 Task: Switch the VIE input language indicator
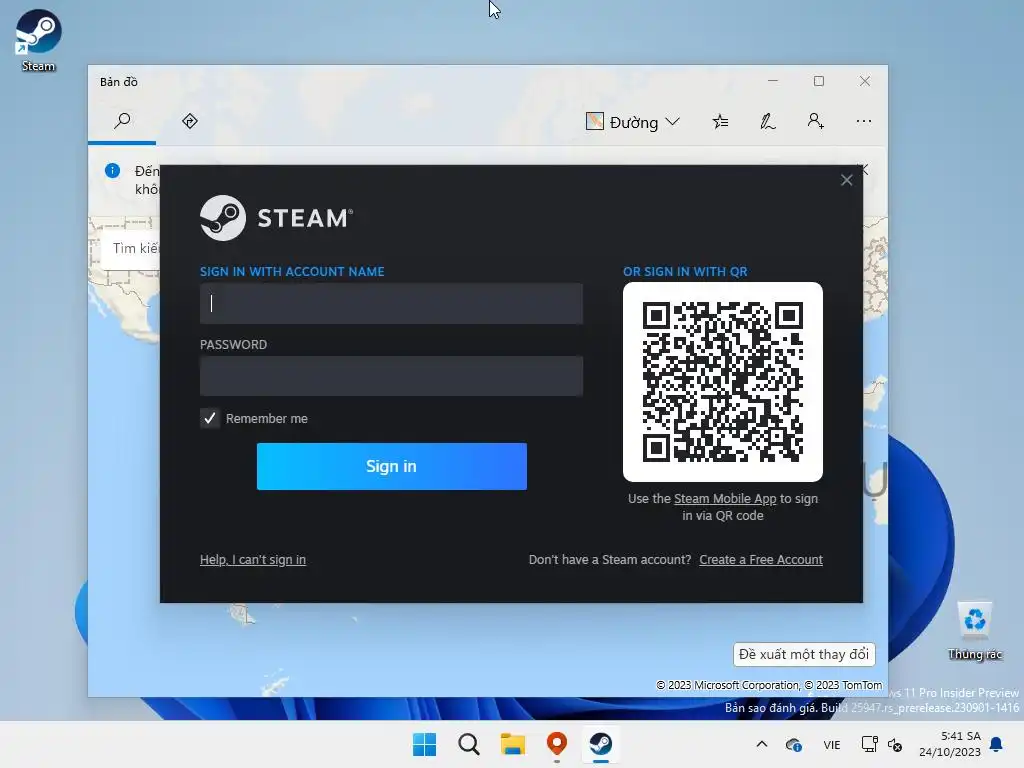831,745
